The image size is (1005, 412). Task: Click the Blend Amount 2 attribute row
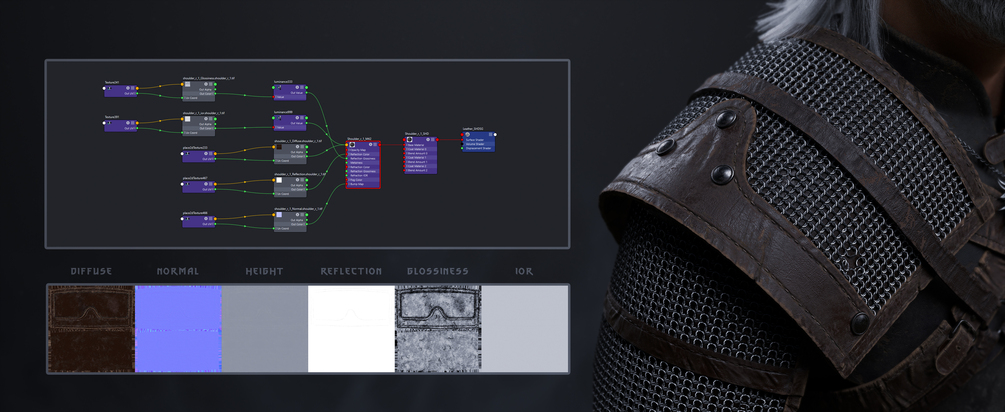coord(421,170)
